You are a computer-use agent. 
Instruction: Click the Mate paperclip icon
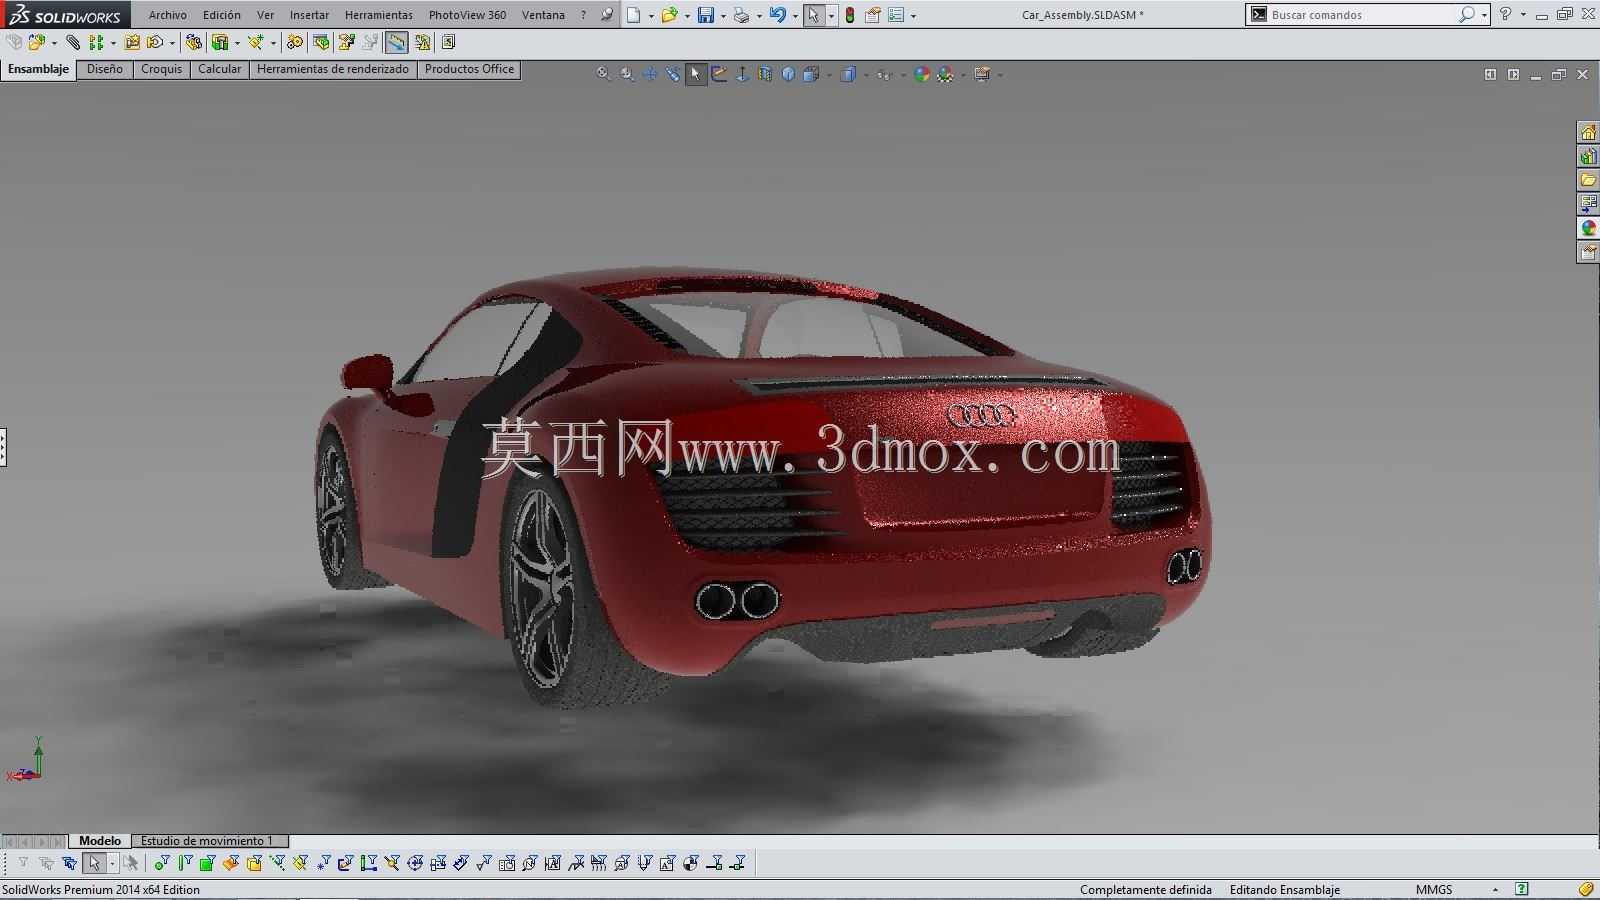(73, 42)
